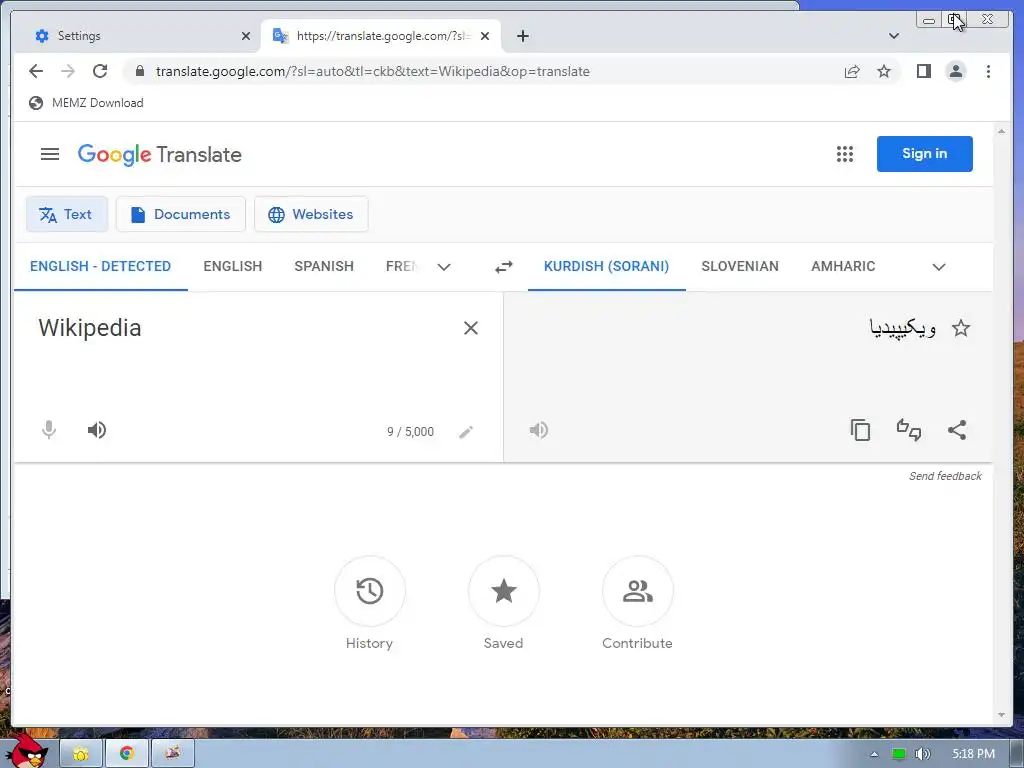Swap source and target languages
The image size is (1024, 768).
[x=504, y=266]
